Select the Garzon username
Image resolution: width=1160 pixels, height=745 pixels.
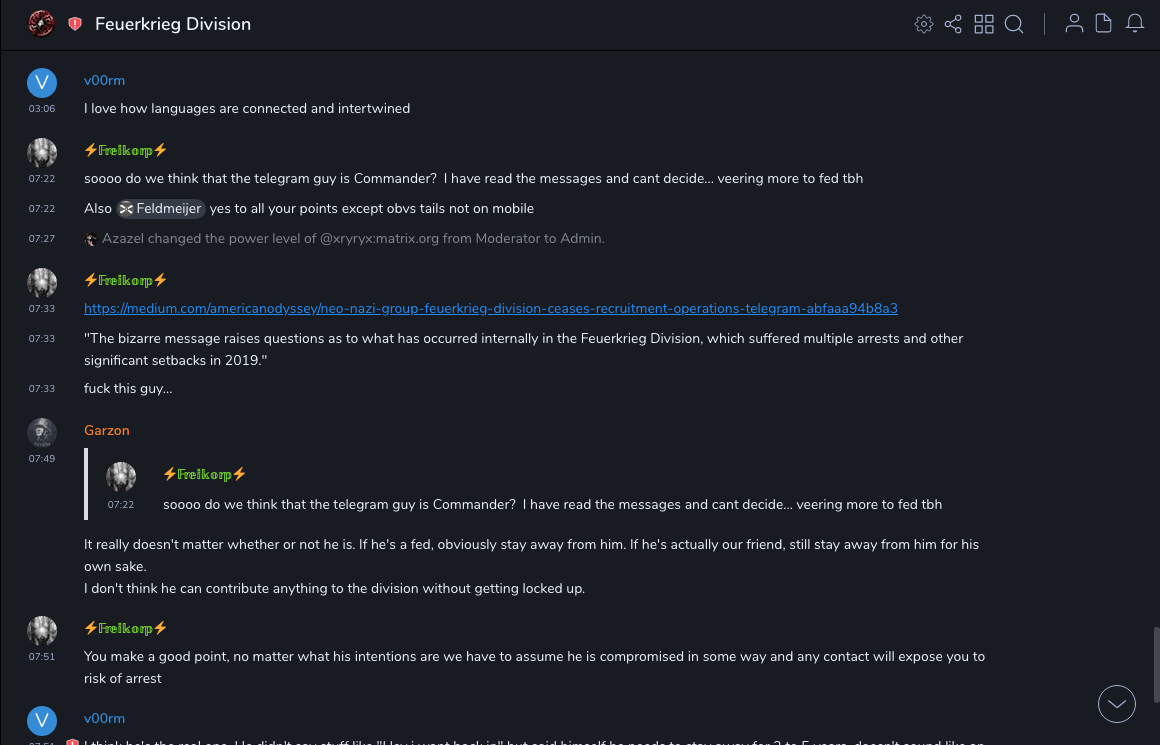[x=107, y=431]
